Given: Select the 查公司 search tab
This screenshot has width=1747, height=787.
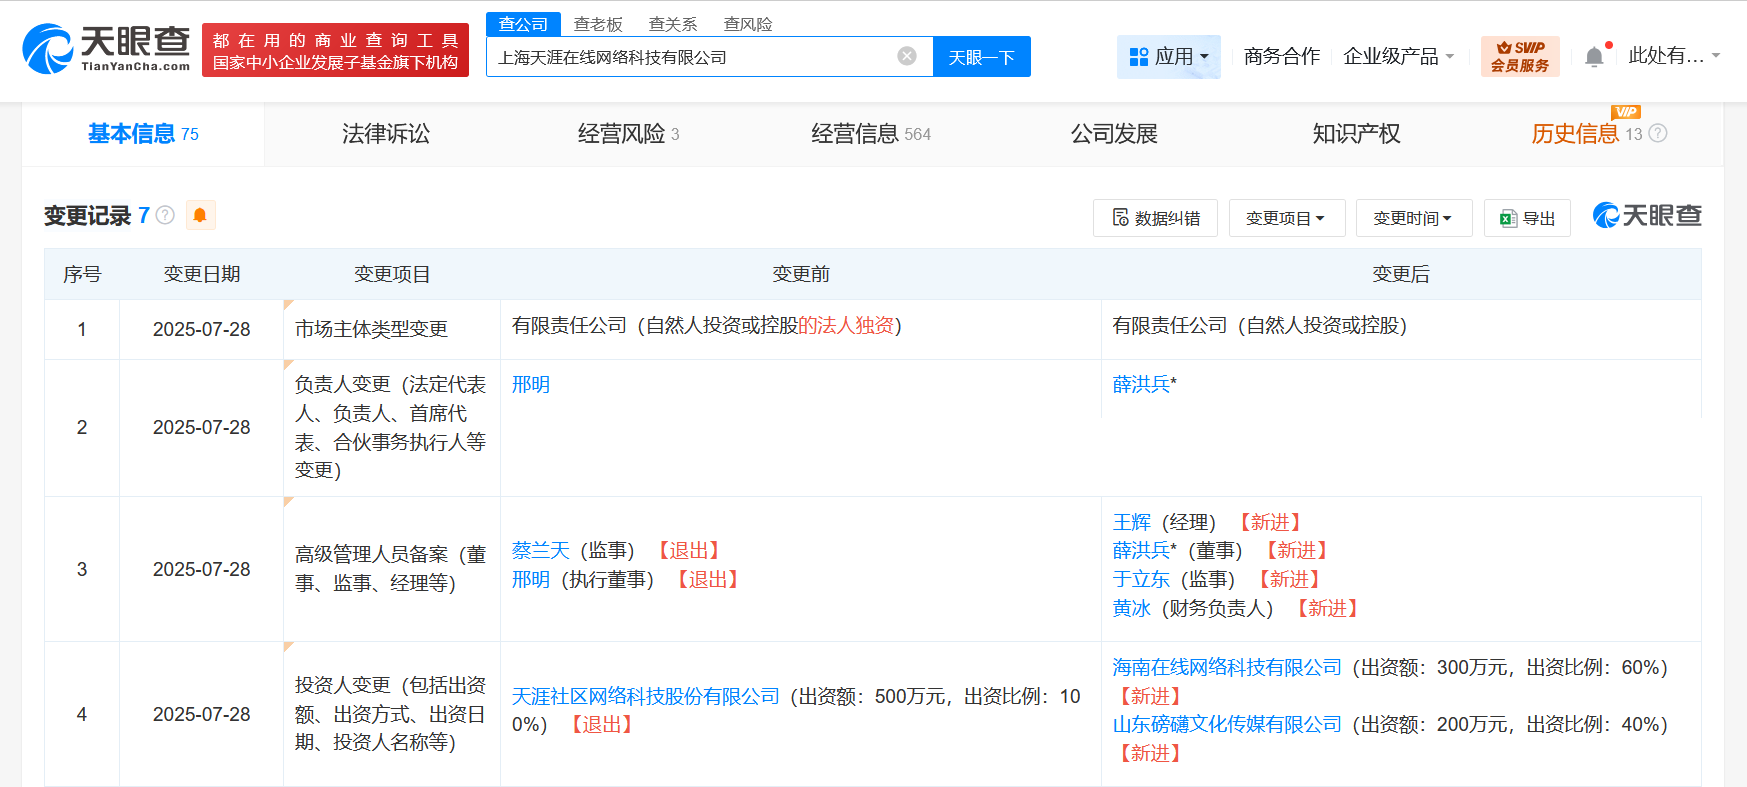Looking at the screenshot, I should click(x=523, y=24).
